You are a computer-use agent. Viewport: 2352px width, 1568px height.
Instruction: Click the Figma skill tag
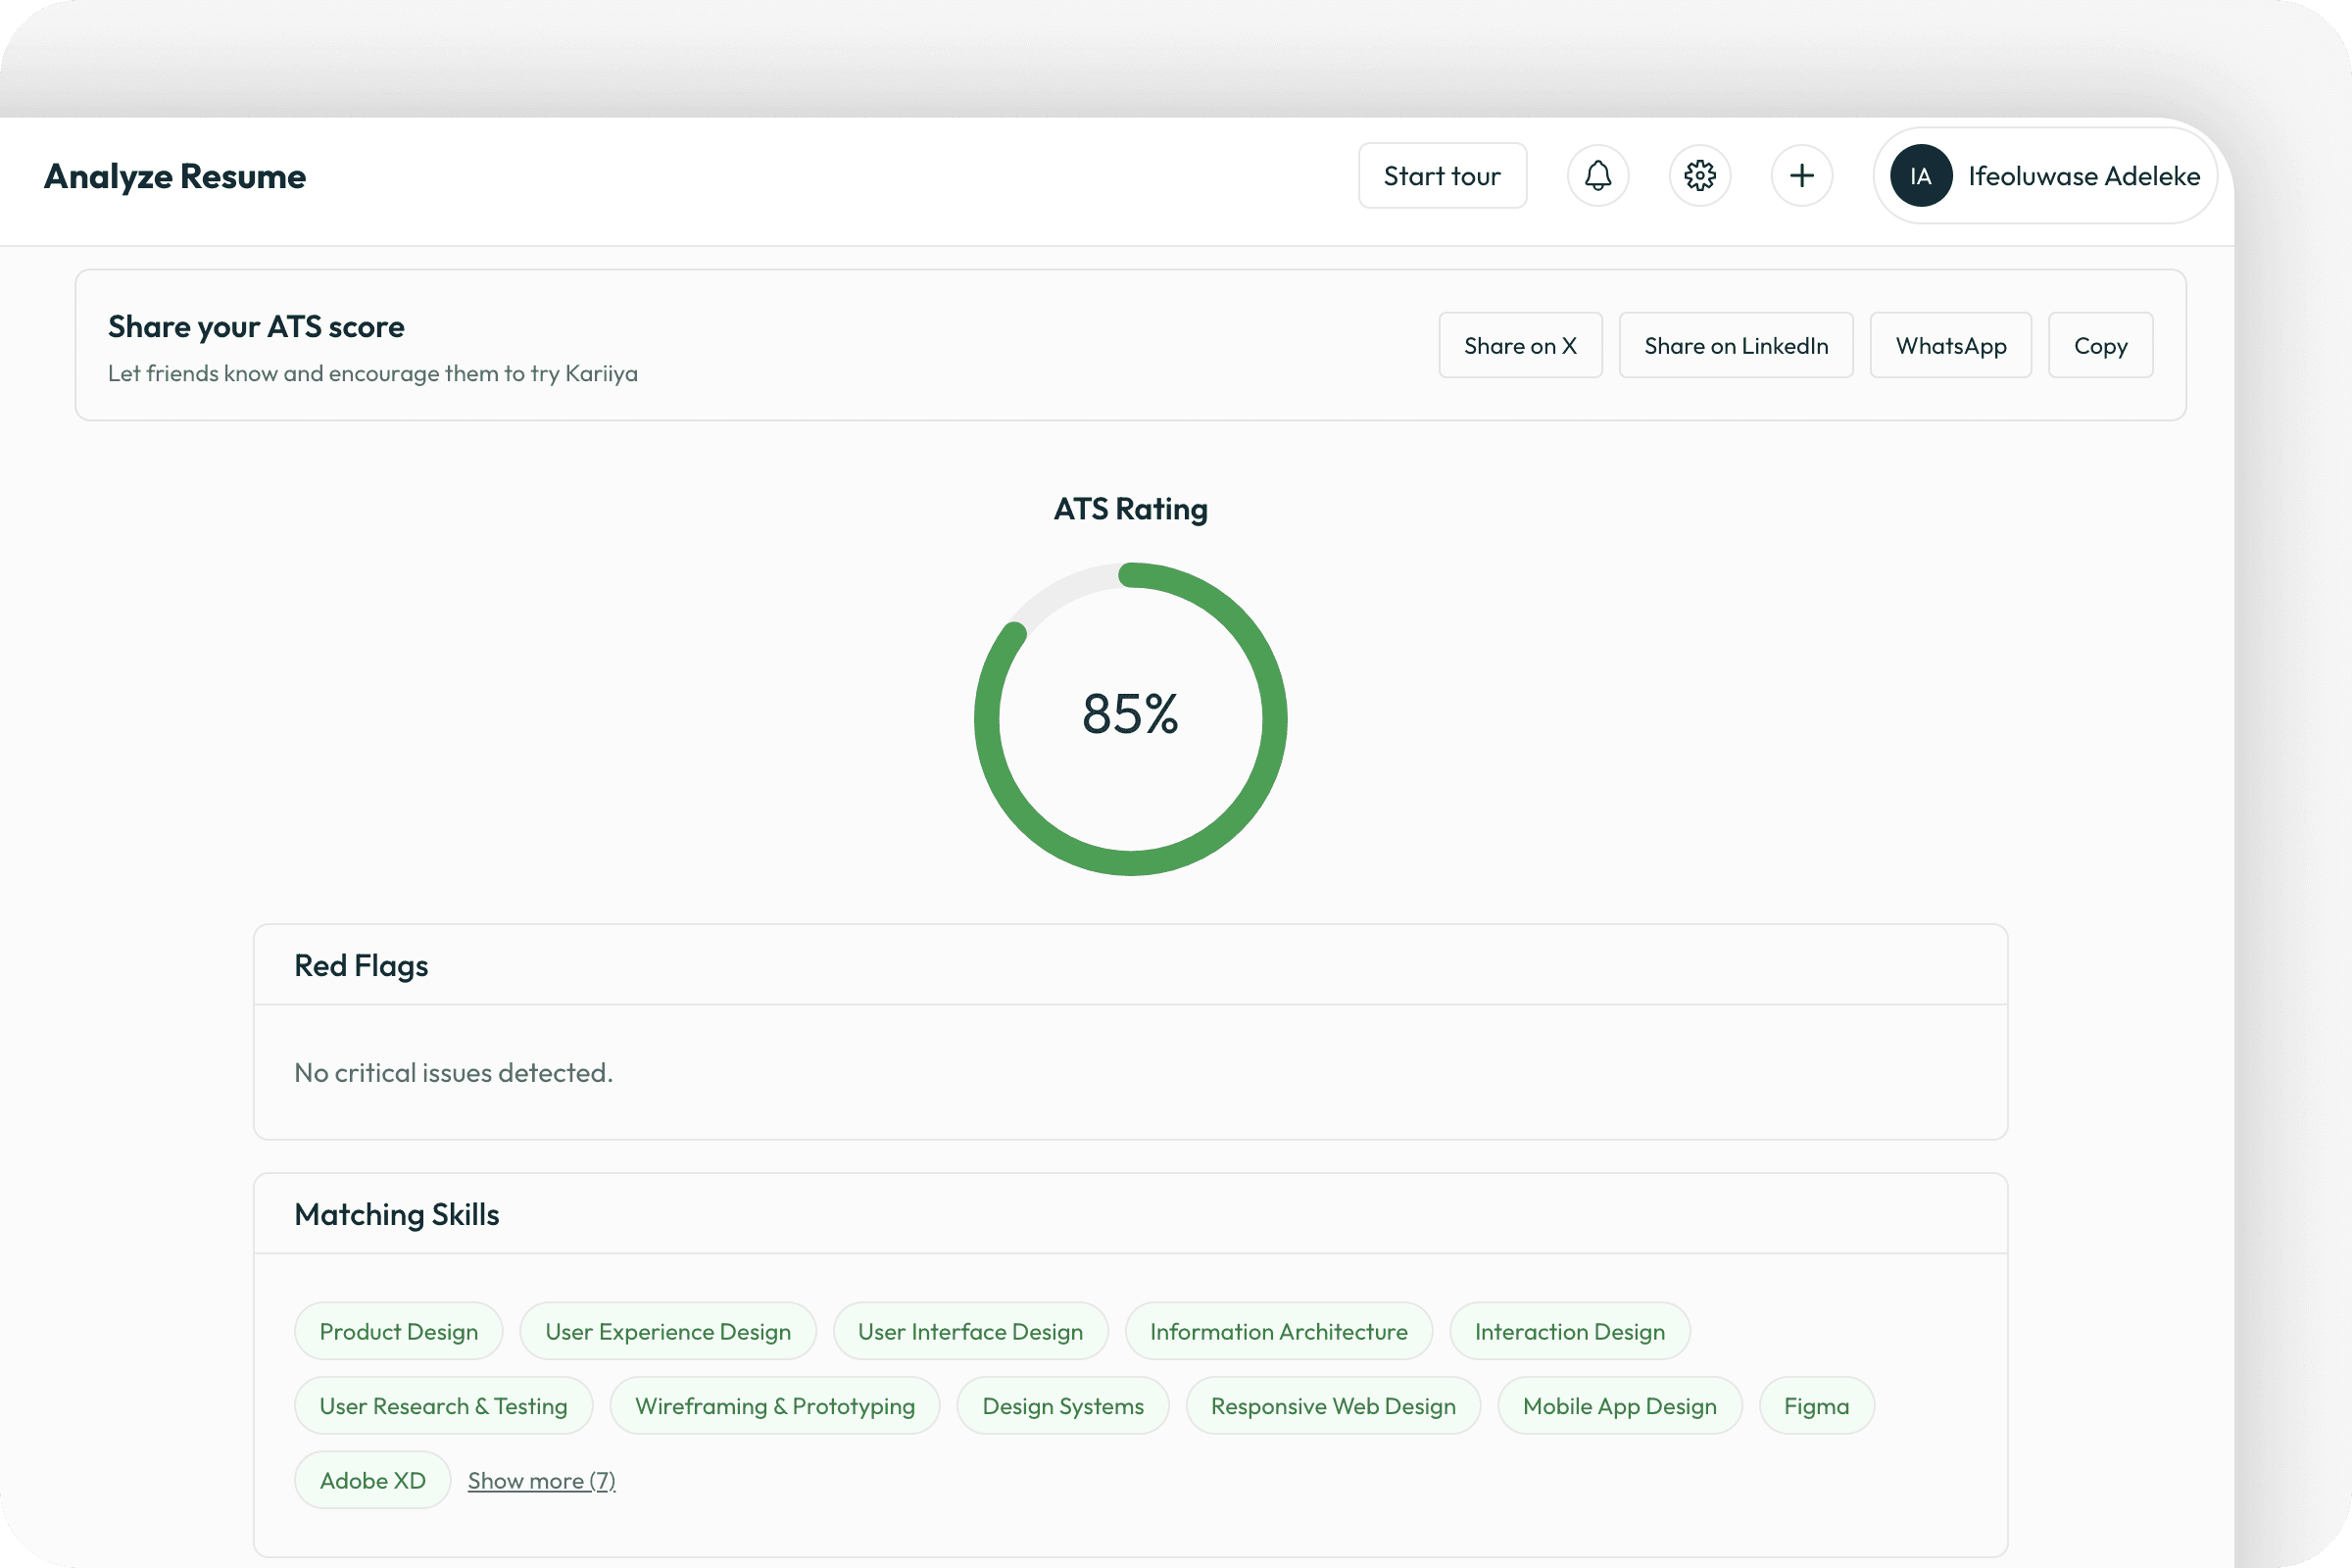coord(1817,1406)
